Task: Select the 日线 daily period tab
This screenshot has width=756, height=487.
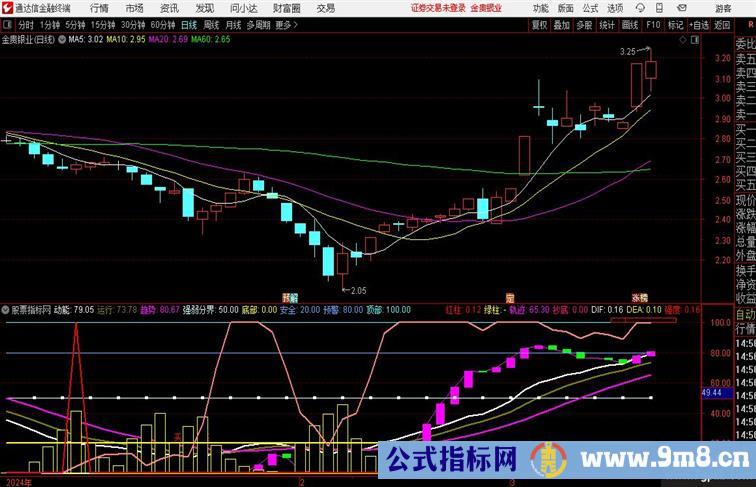Action: 189,25
